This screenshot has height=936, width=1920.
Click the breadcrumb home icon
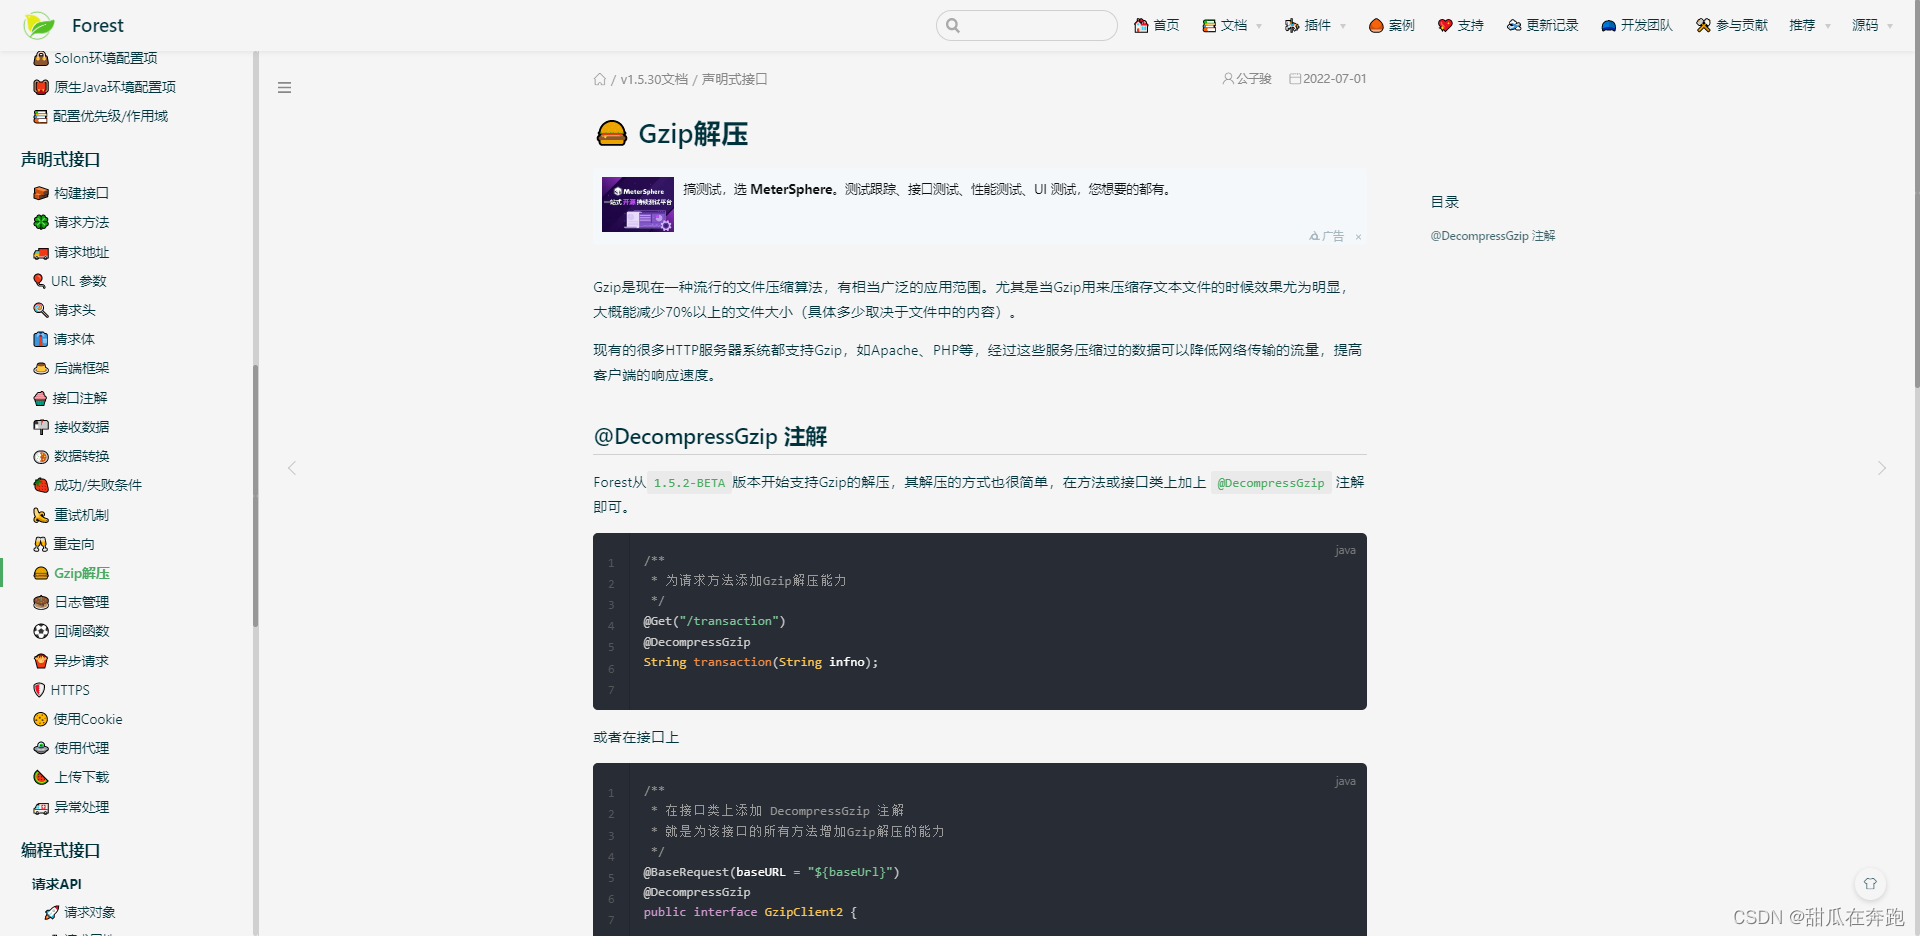[600, 79]
